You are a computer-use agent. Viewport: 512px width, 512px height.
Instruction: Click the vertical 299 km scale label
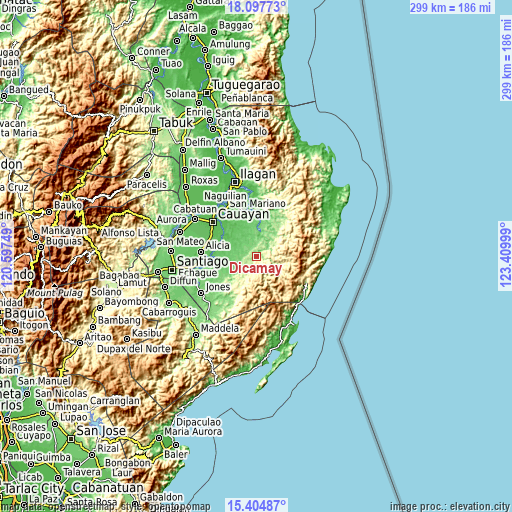(506, 59)
